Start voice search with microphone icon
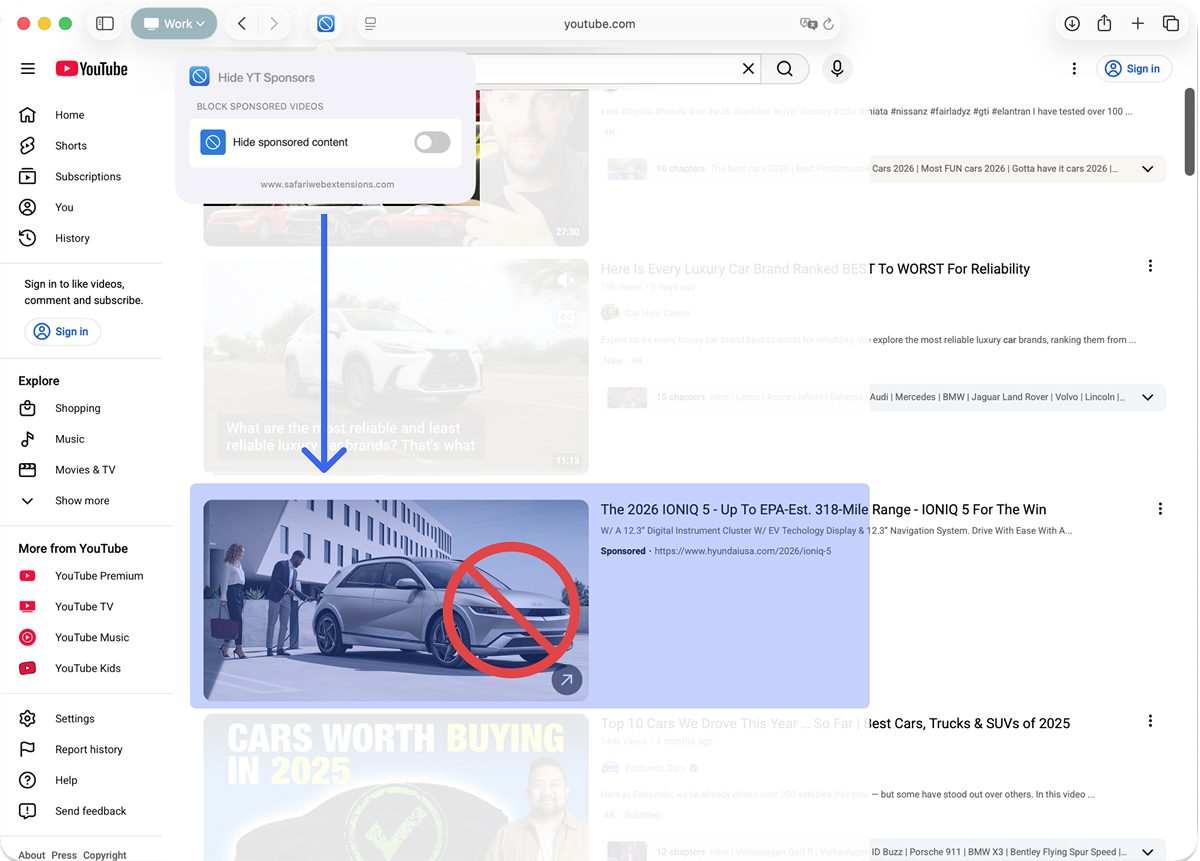The width and height of the screenshot is (1200, 861). (x=837, y=68)
